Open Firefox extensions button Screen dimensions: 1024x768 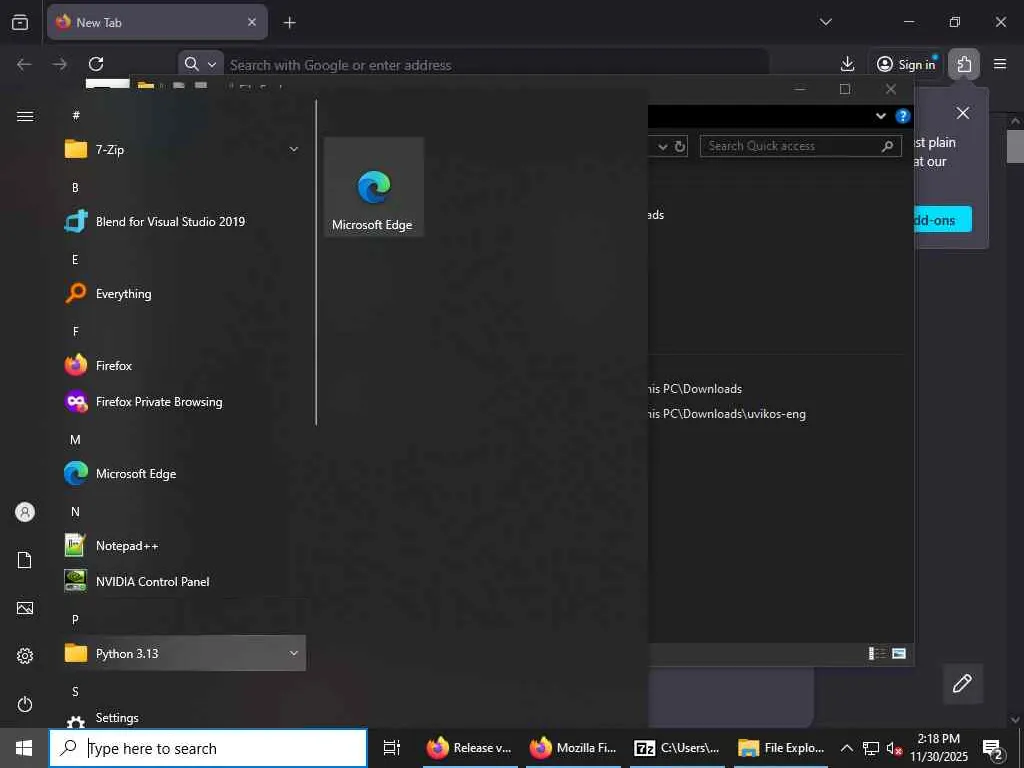pyautogui.click(x=964, y=64)
